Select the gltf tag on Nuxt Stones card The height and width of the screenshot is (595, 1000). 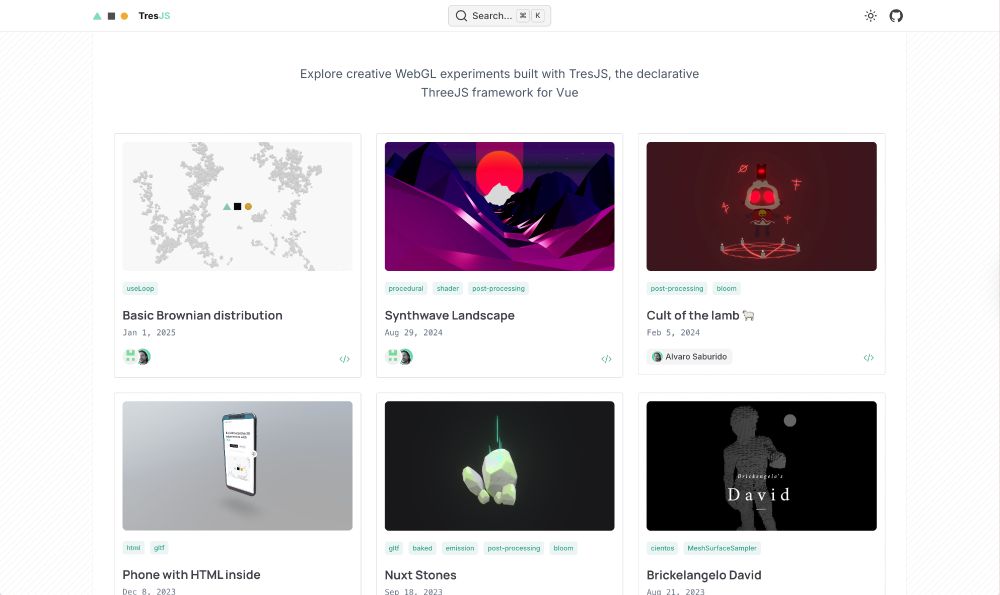coord(394,548)
